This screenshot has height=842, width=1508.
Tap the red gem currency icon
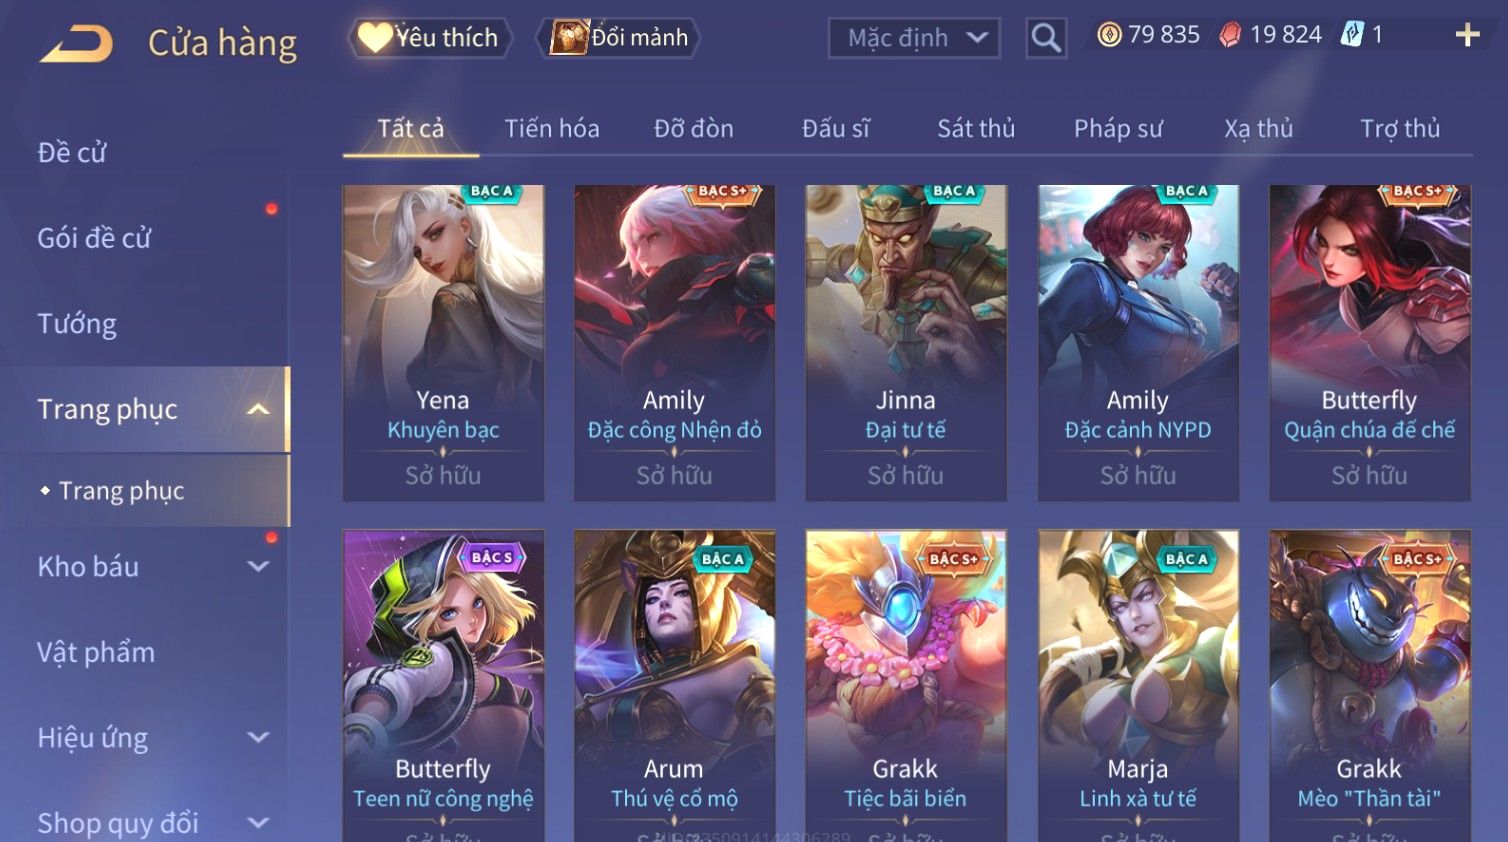[x=1230, y=35]
